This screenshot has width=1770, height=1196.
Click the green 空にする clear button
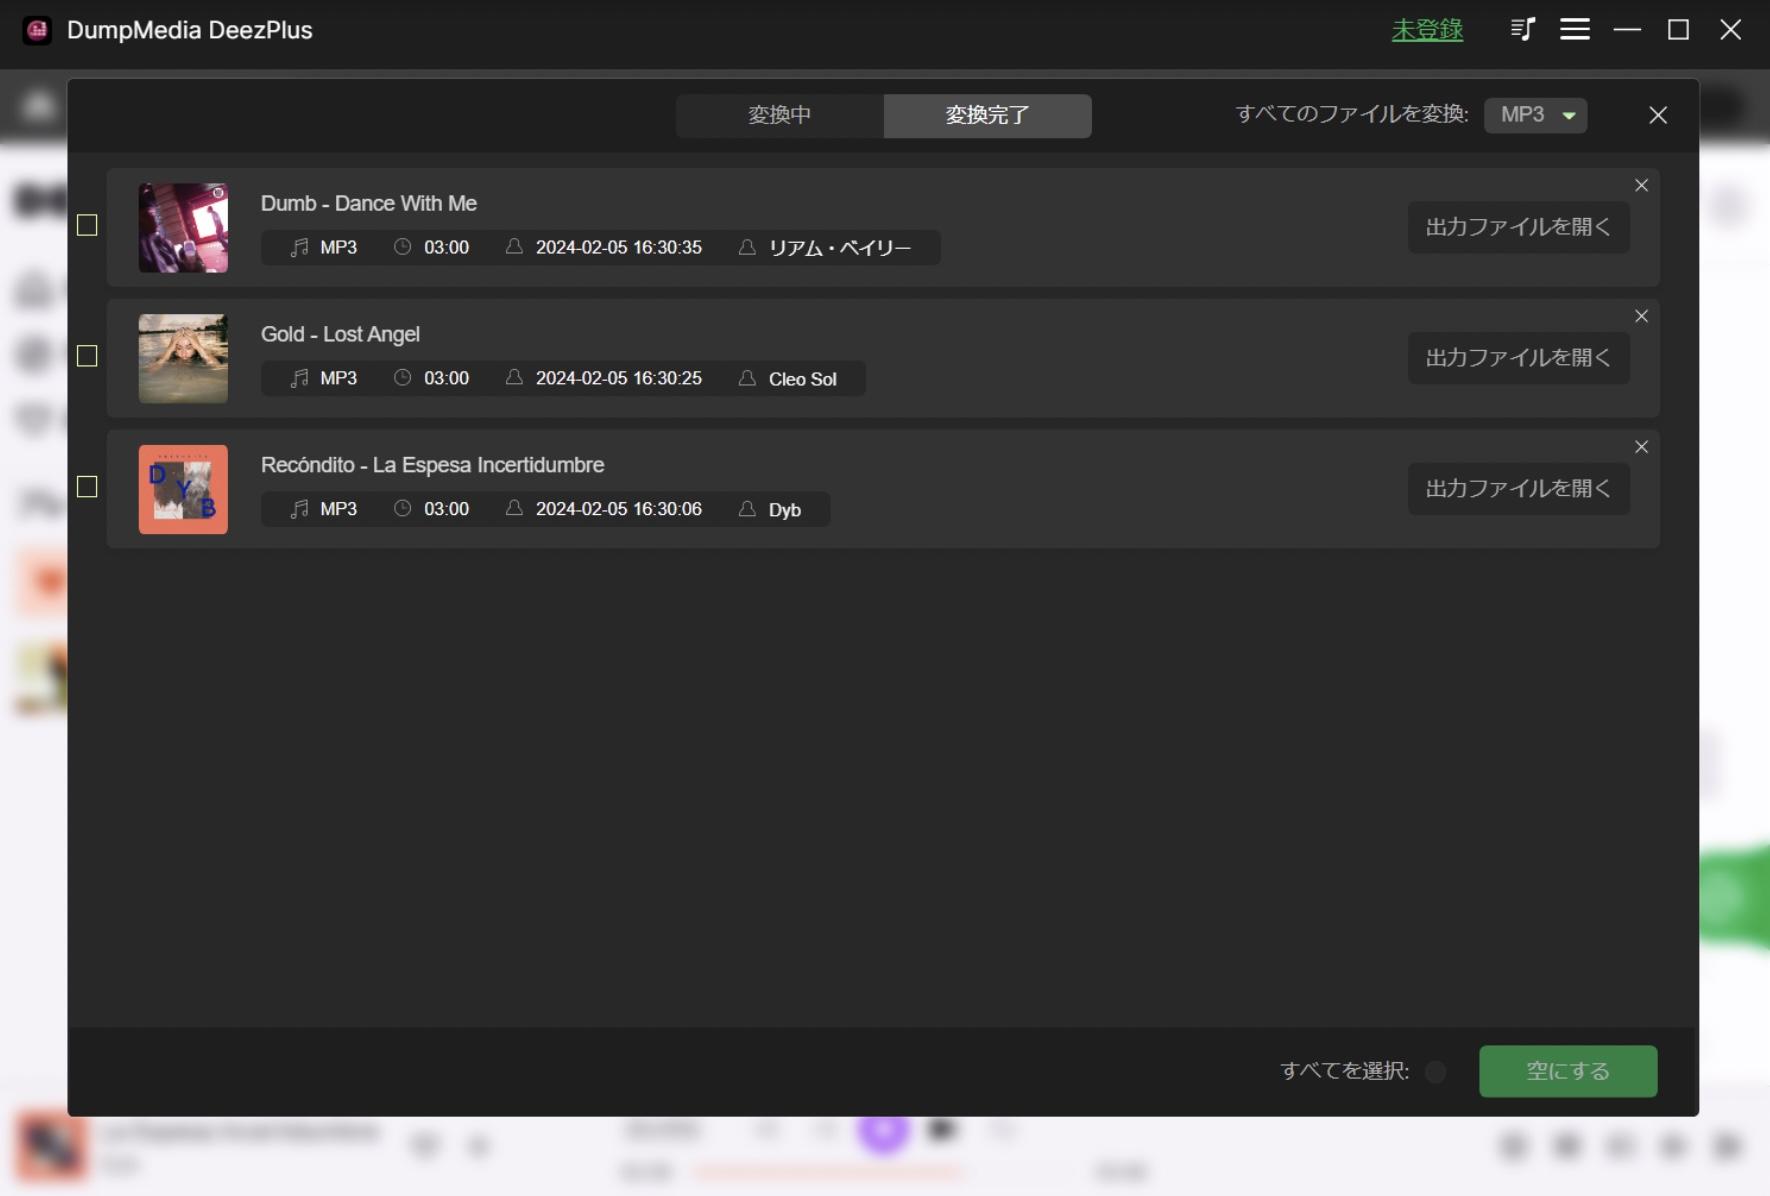(1568, 1071)
